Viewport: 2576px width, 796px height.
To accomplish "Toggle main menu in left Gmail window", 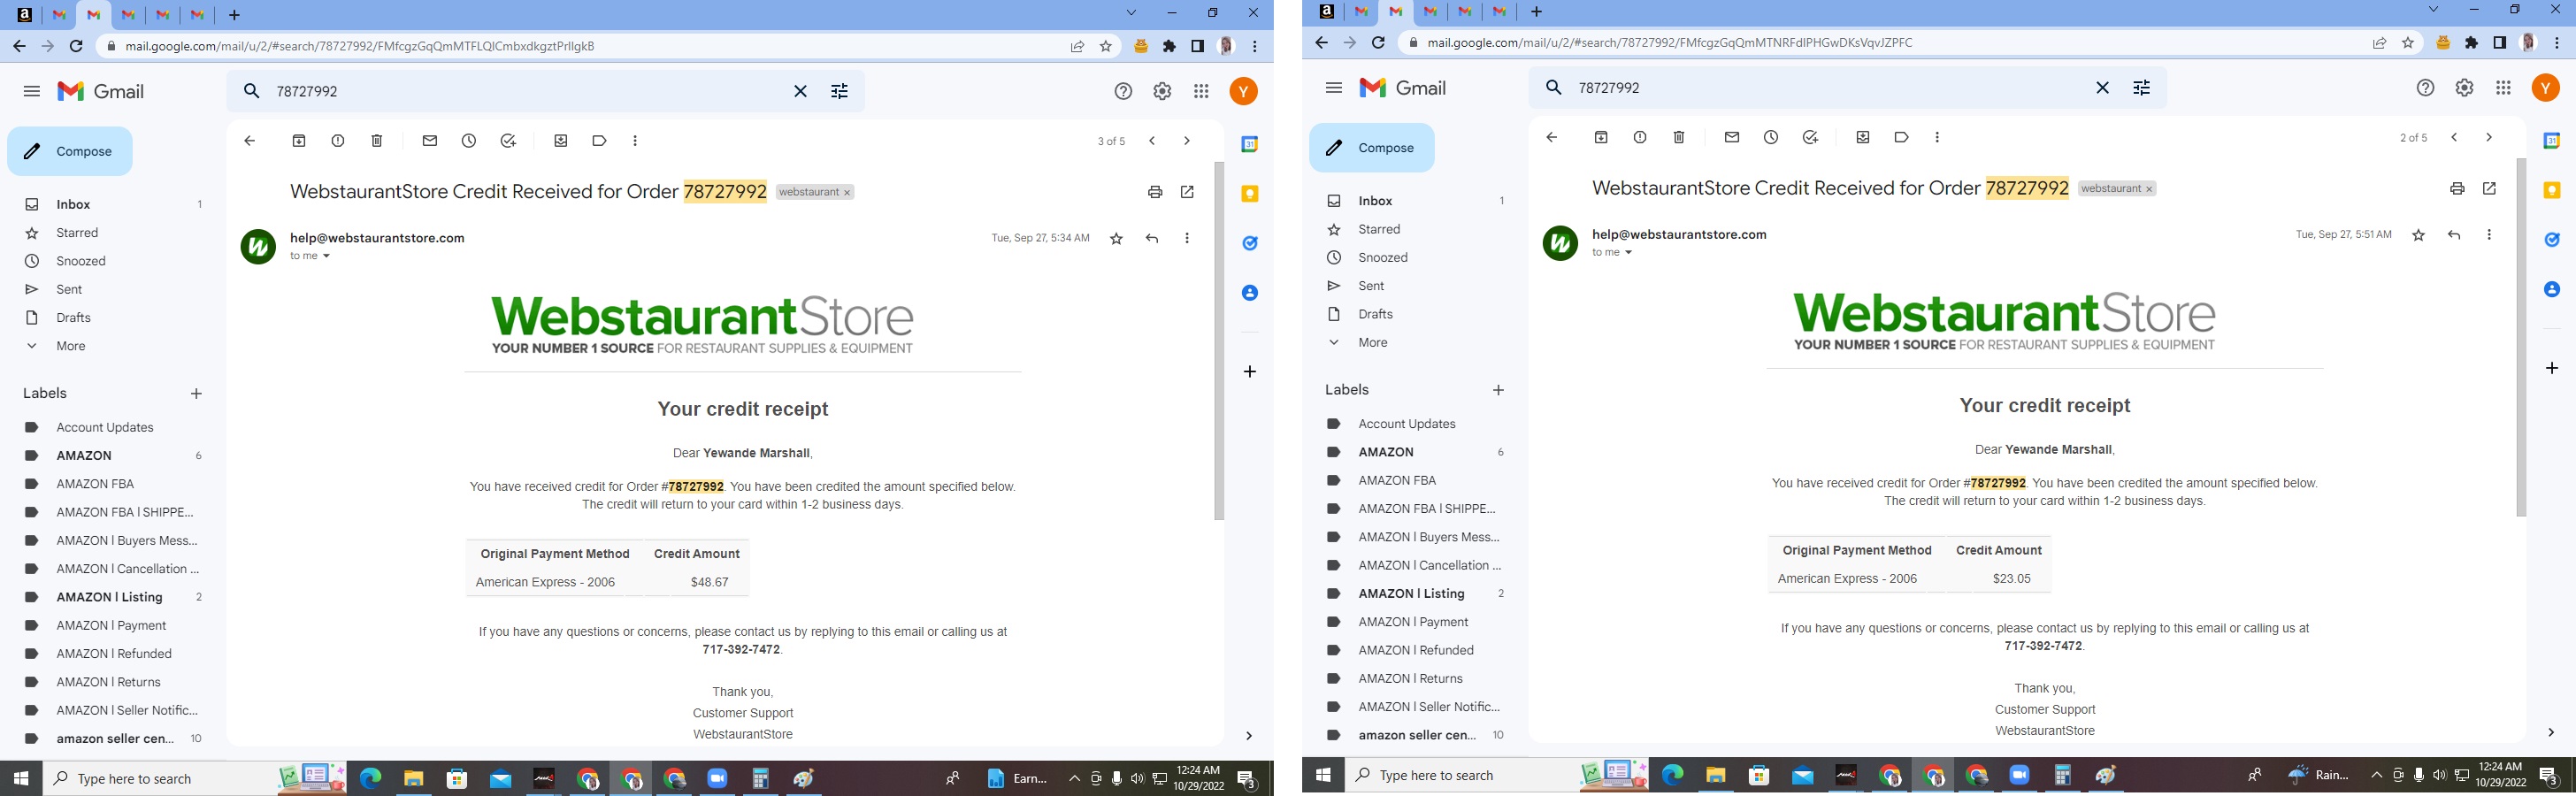I will point(32,91).
